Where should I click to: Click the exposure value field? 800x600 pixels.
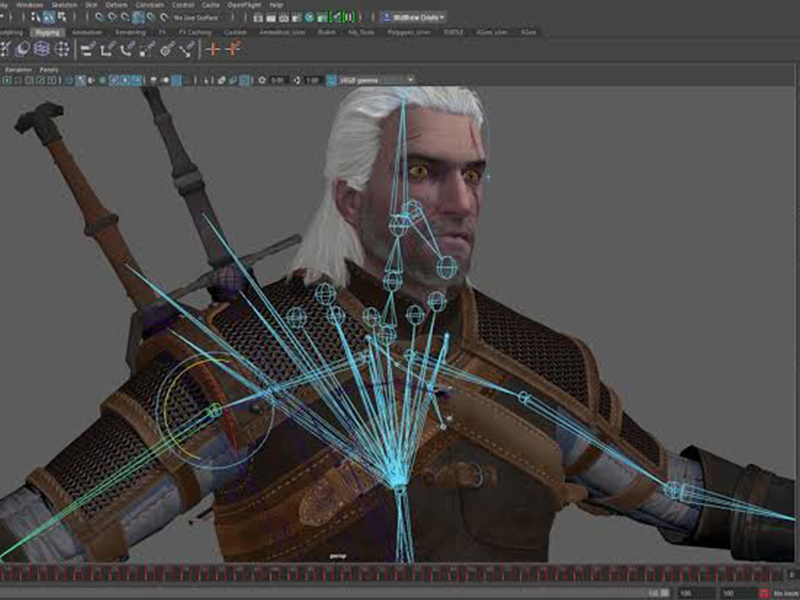click(x=277, y=81)
